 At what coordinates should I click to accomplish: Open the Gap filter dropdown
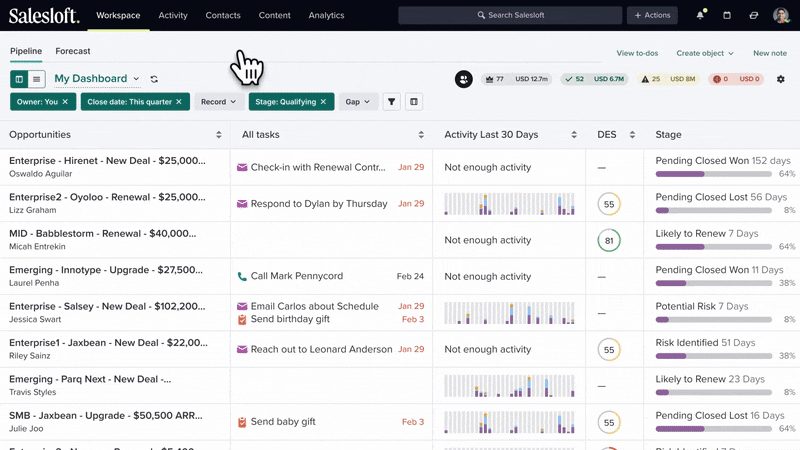pos(358,102)
